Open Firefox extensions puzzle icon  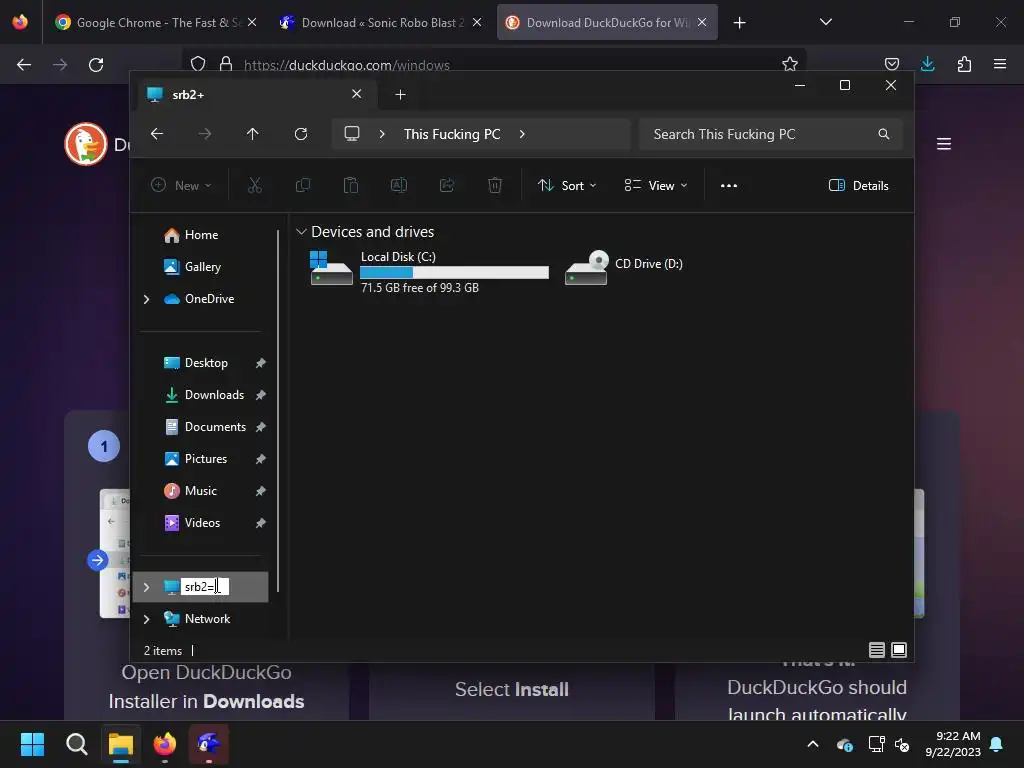coord(964,64)
